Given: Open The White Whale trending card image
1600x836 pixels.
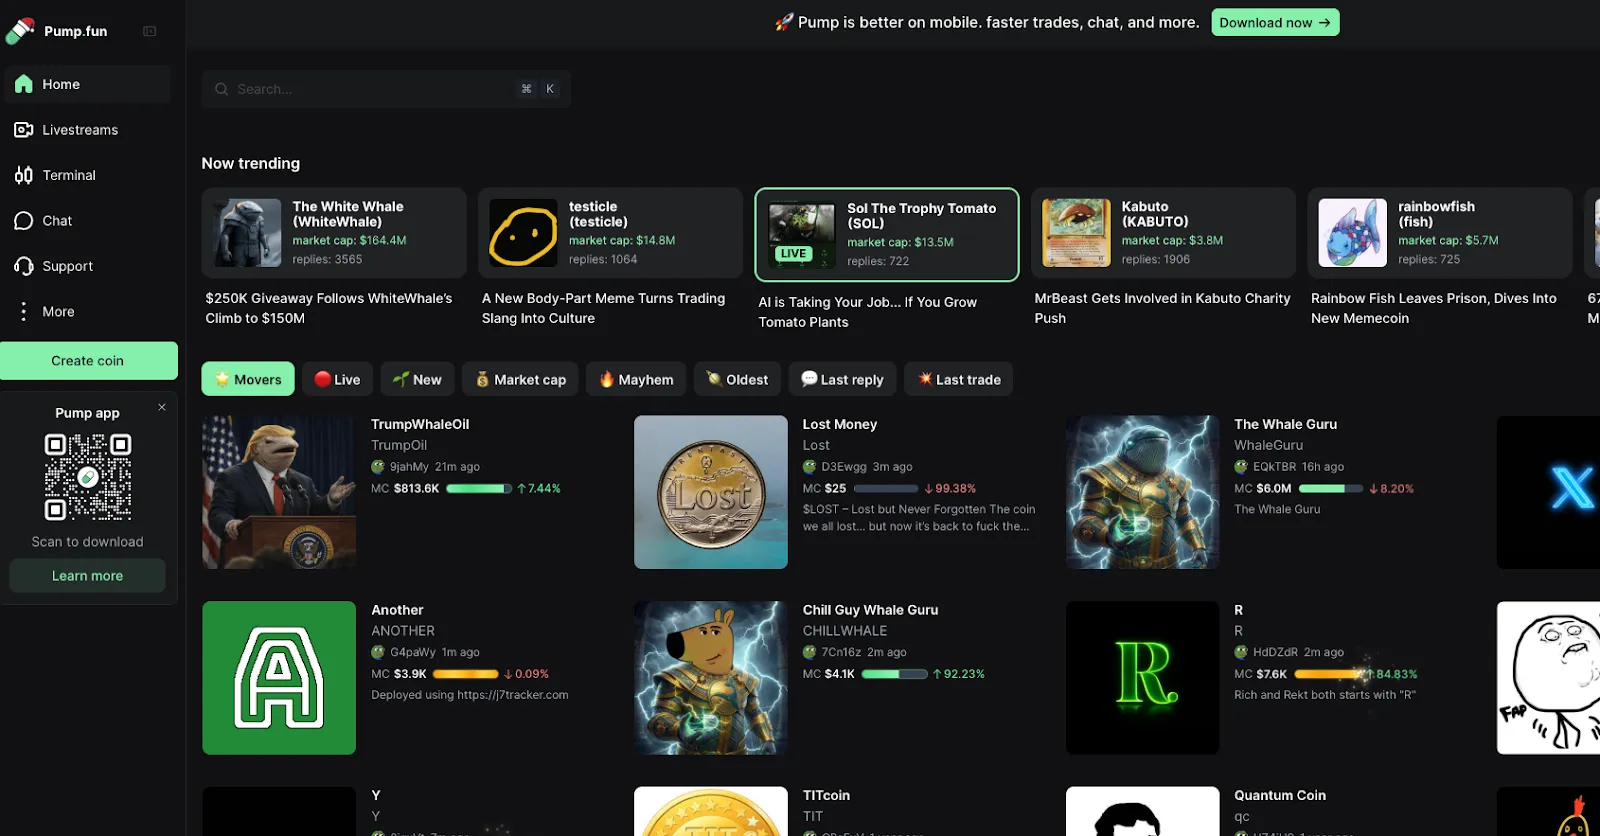Looking at the screenshot, I should (x=247, y=233).
